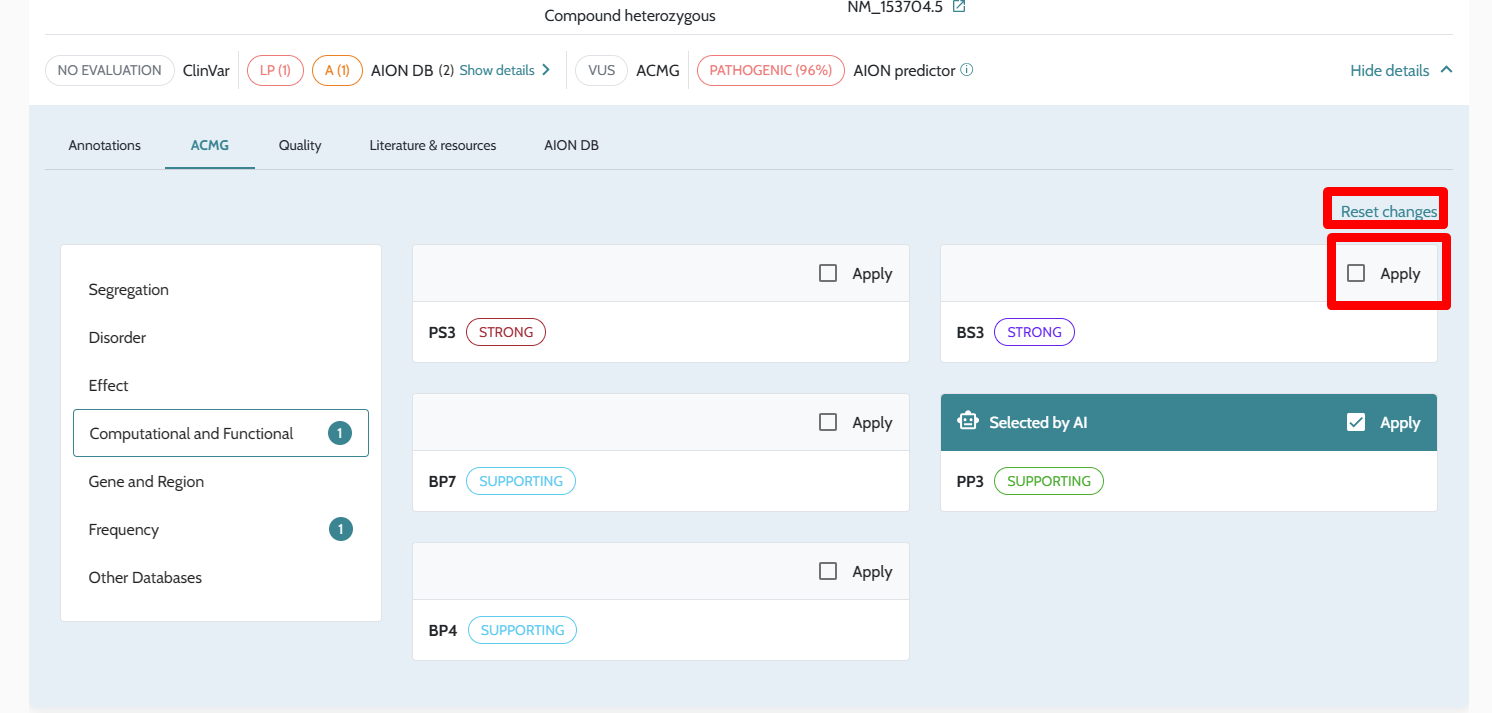Viewport: 1492px width, 713px height.
Task: Open the Literature & resources tab
Action: [433, 145]
